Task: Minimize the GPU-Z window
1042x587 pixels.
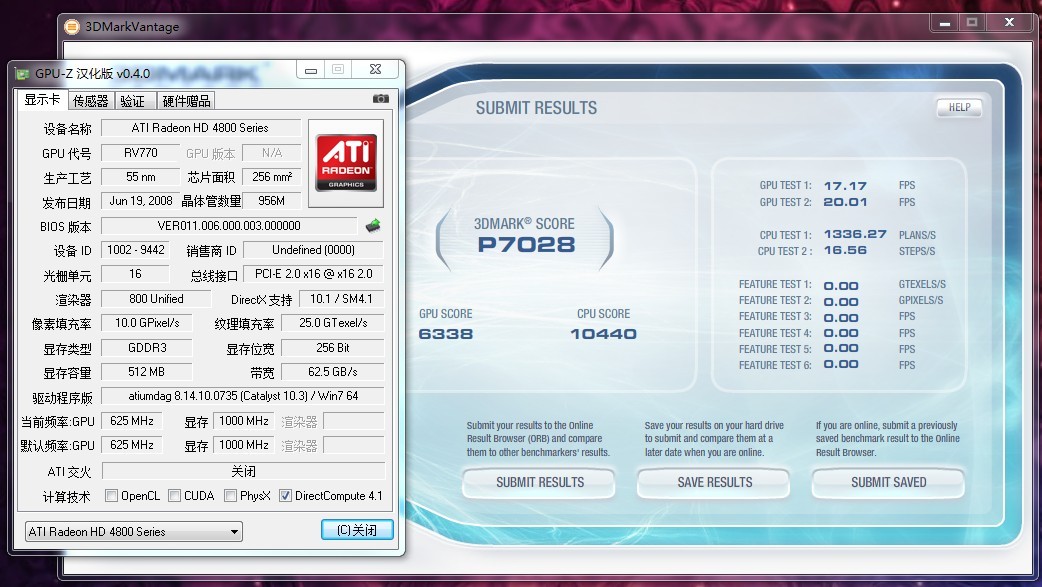Action: 313,70
